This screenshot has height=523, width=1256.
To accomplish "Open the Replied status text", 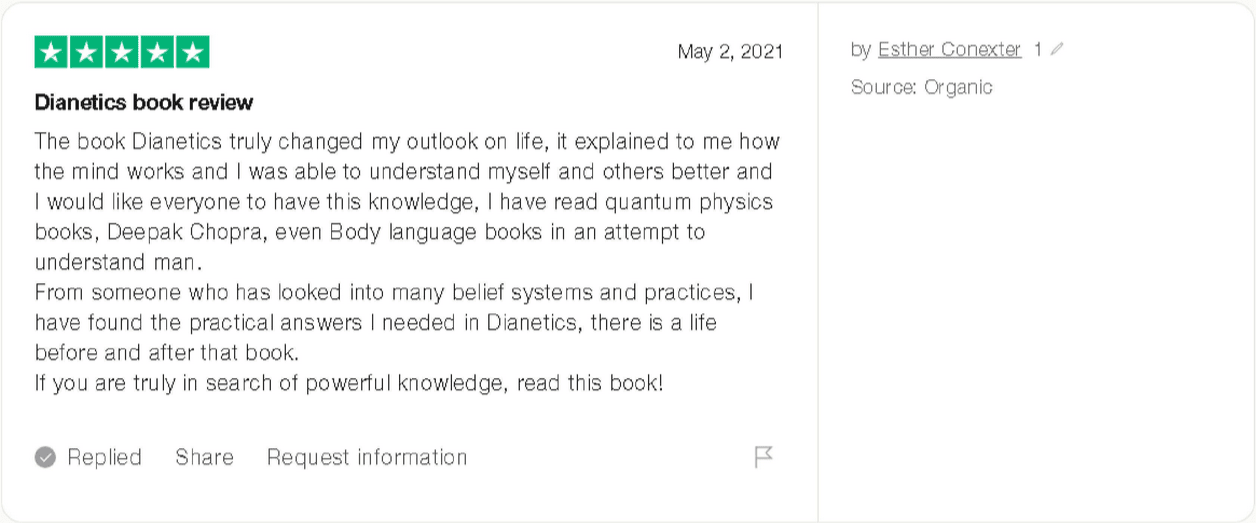I will coord(104,457).
